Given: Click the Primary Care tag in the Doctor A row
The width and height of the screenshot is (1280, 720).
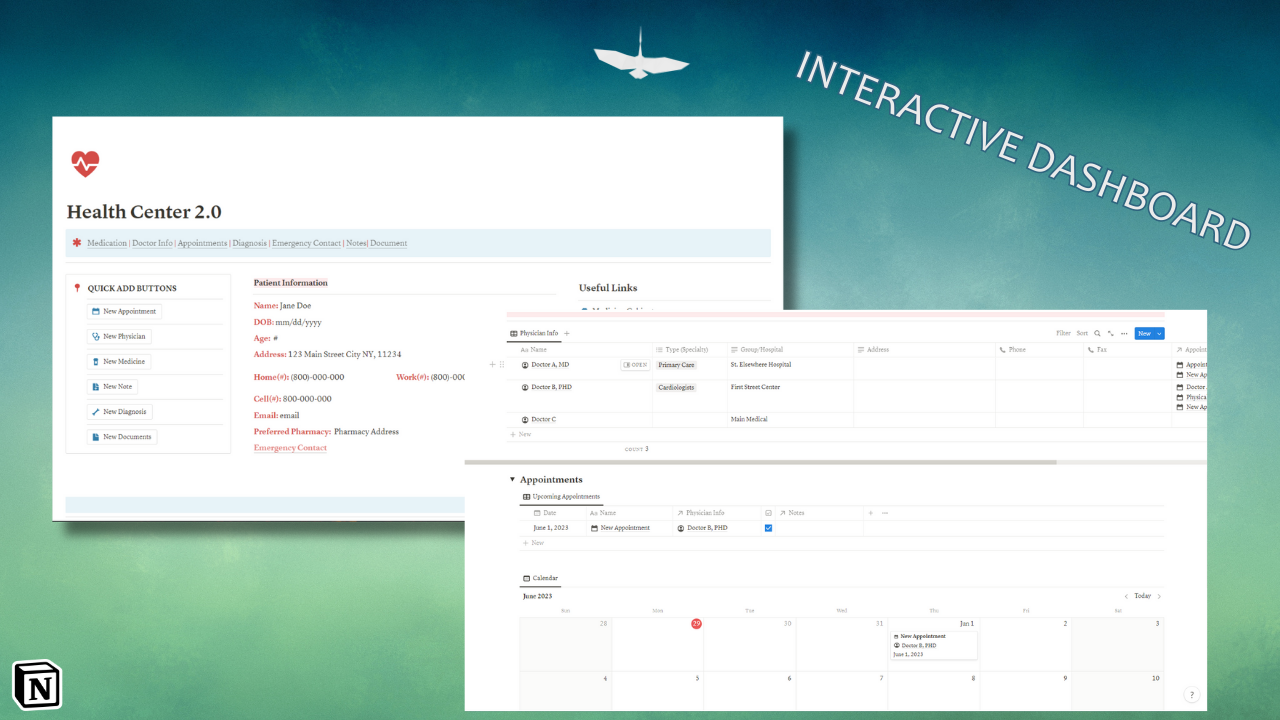Looking at the screenshot, I should pos(676,365).
